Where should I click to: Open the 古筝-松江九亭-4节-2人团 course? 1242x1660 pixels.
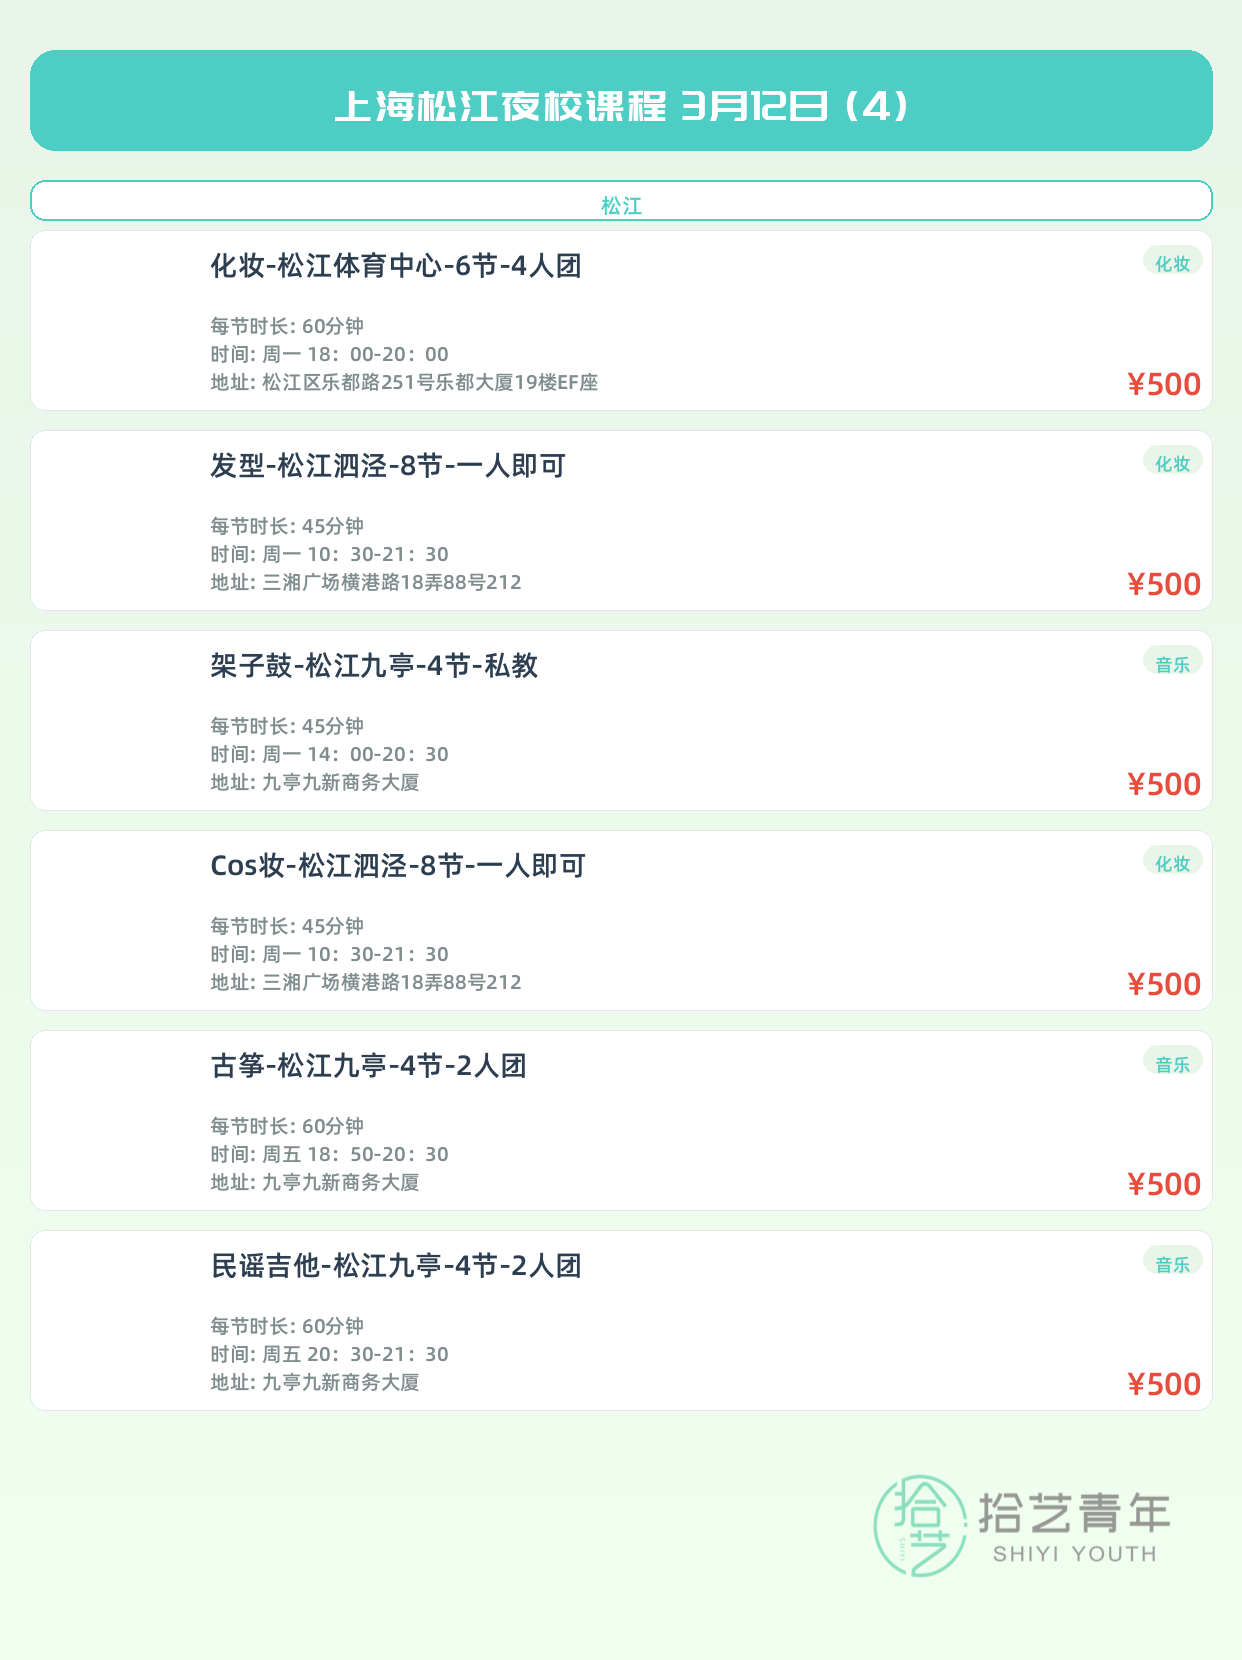pos(368,1066)
